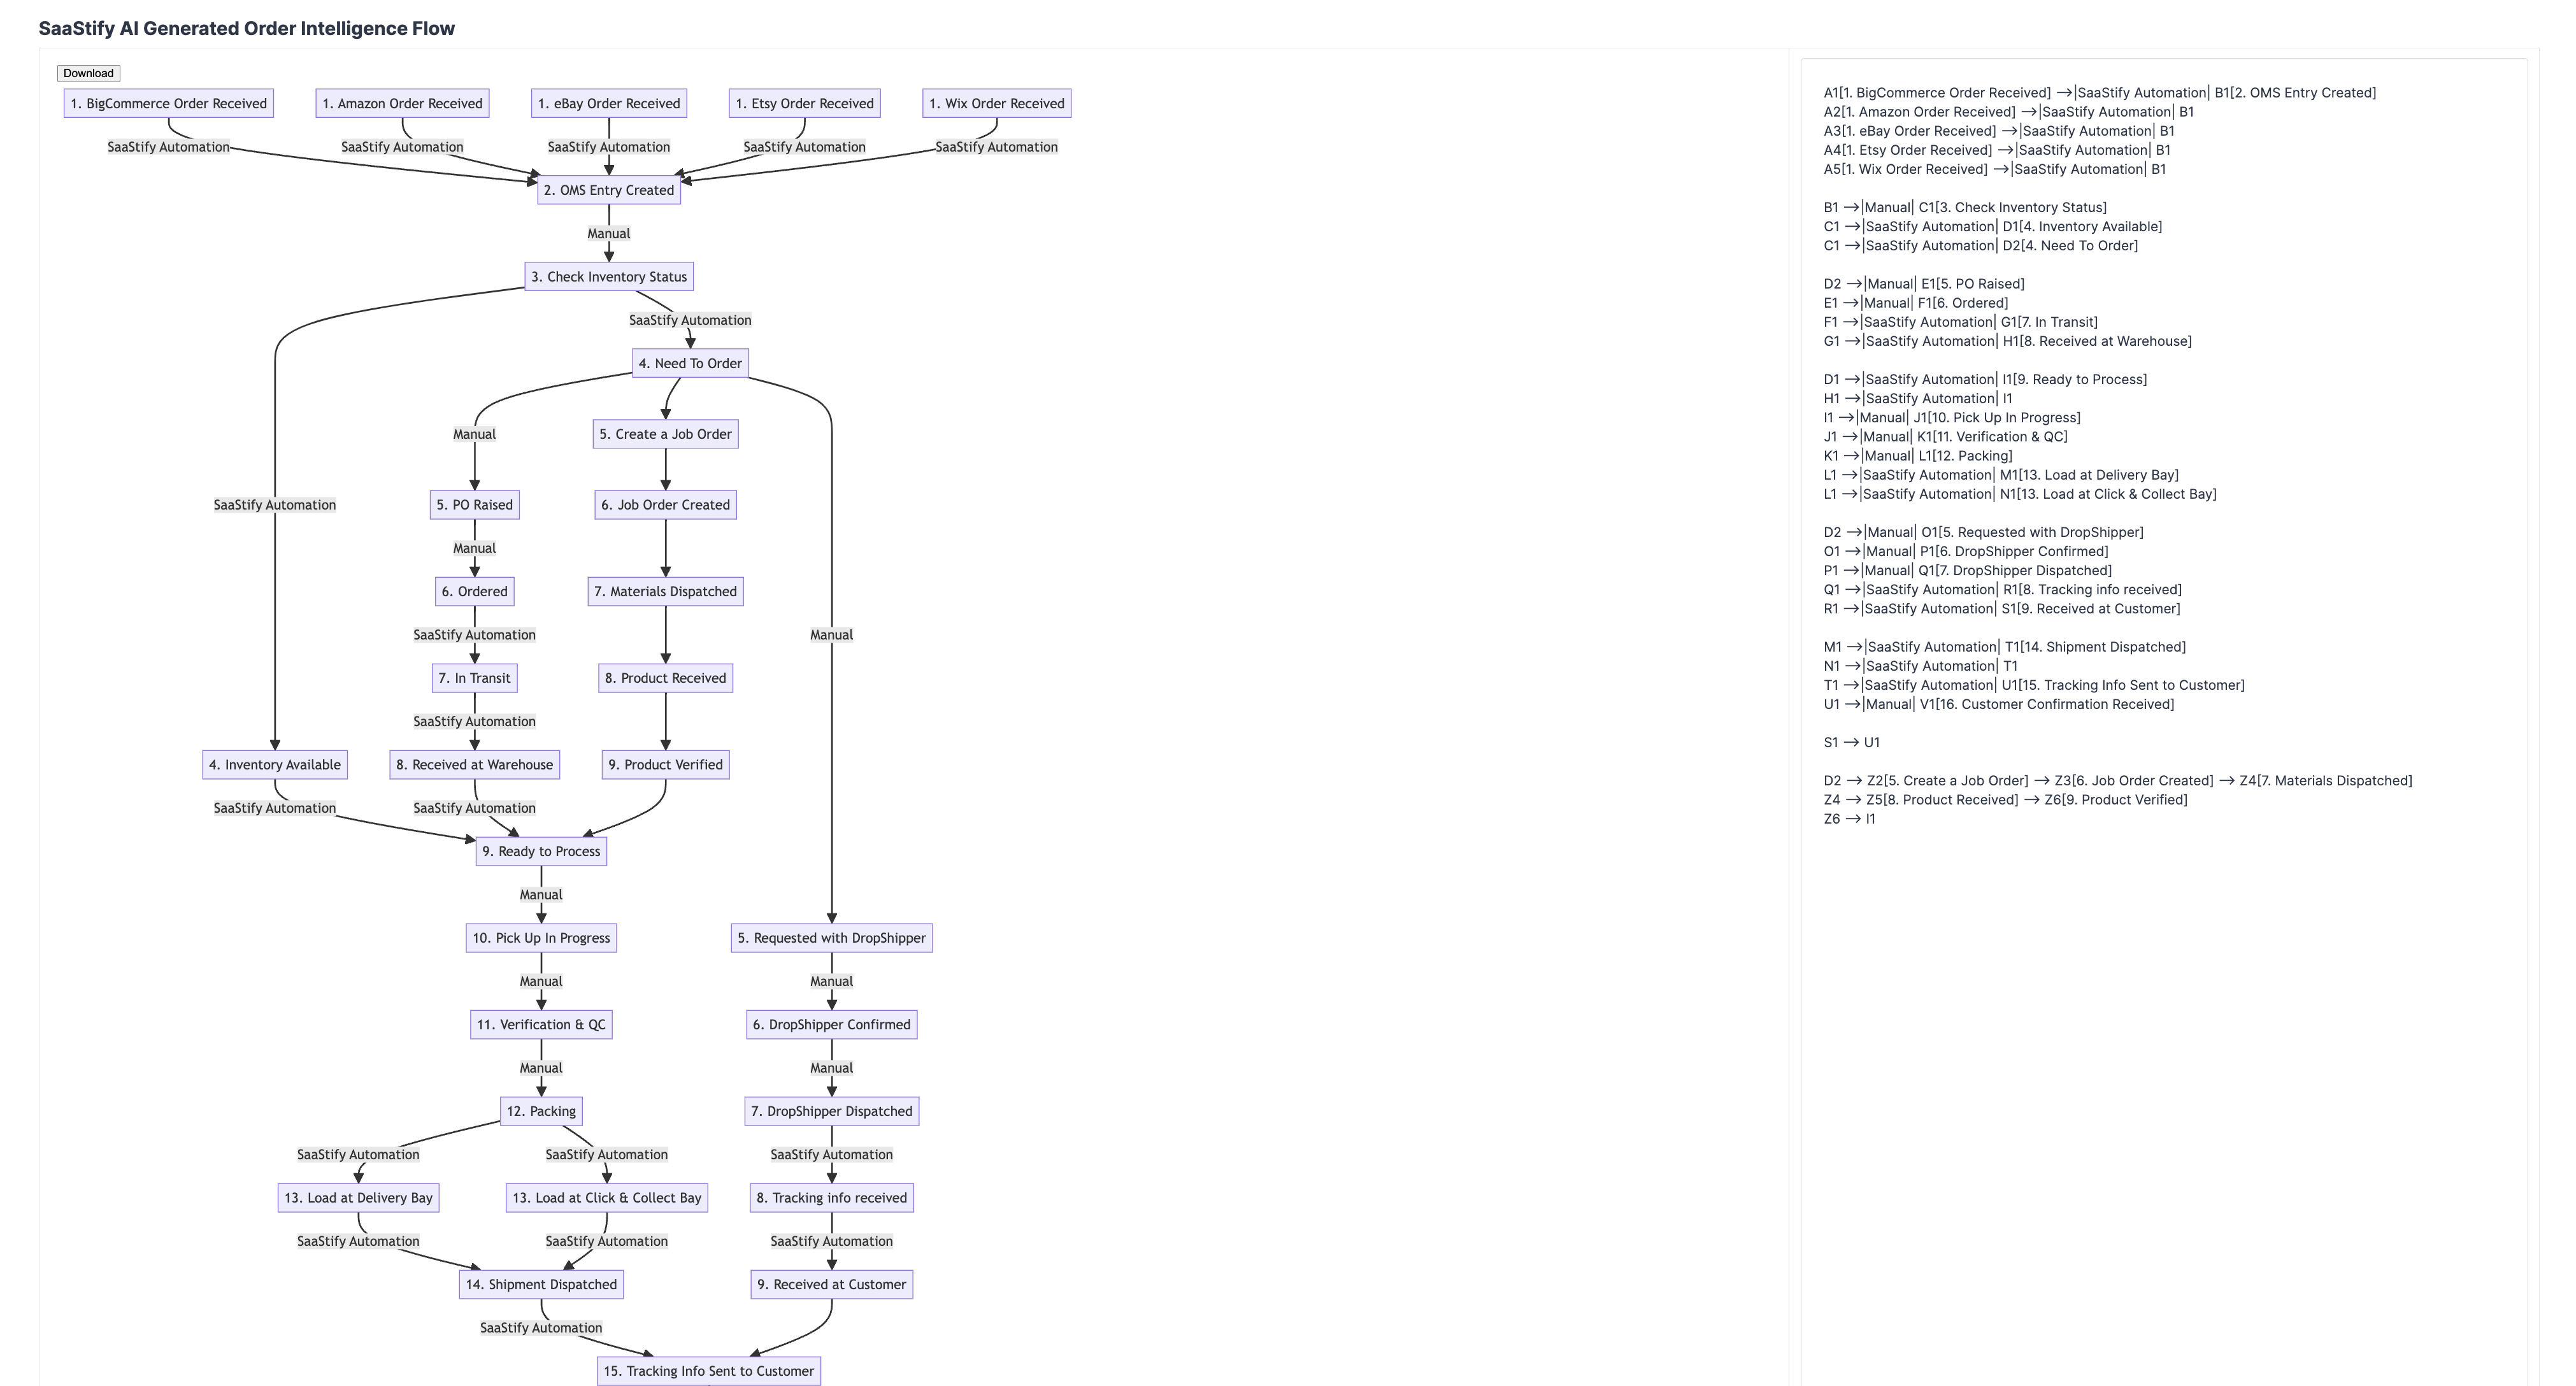
Task: Select the Check Inventory Status node
Action: coord(608,277)
